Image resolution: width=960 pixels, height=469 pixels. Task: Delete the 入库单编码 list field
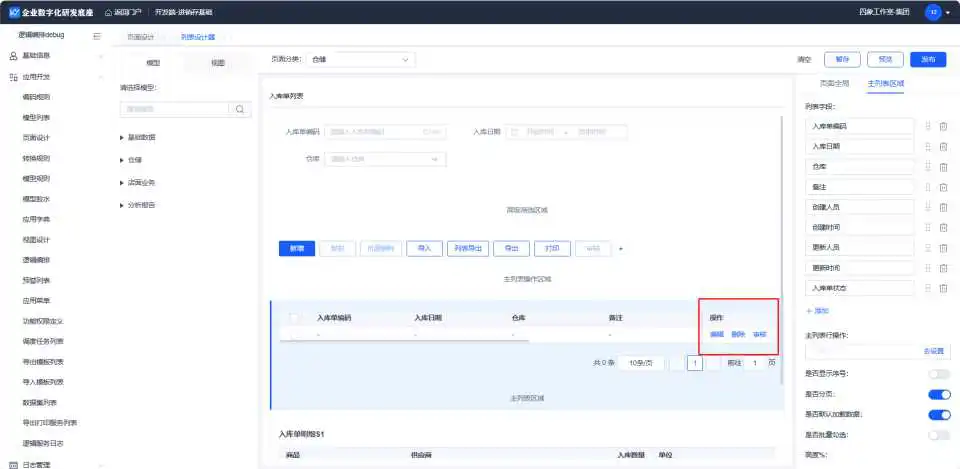pos(943,126)
